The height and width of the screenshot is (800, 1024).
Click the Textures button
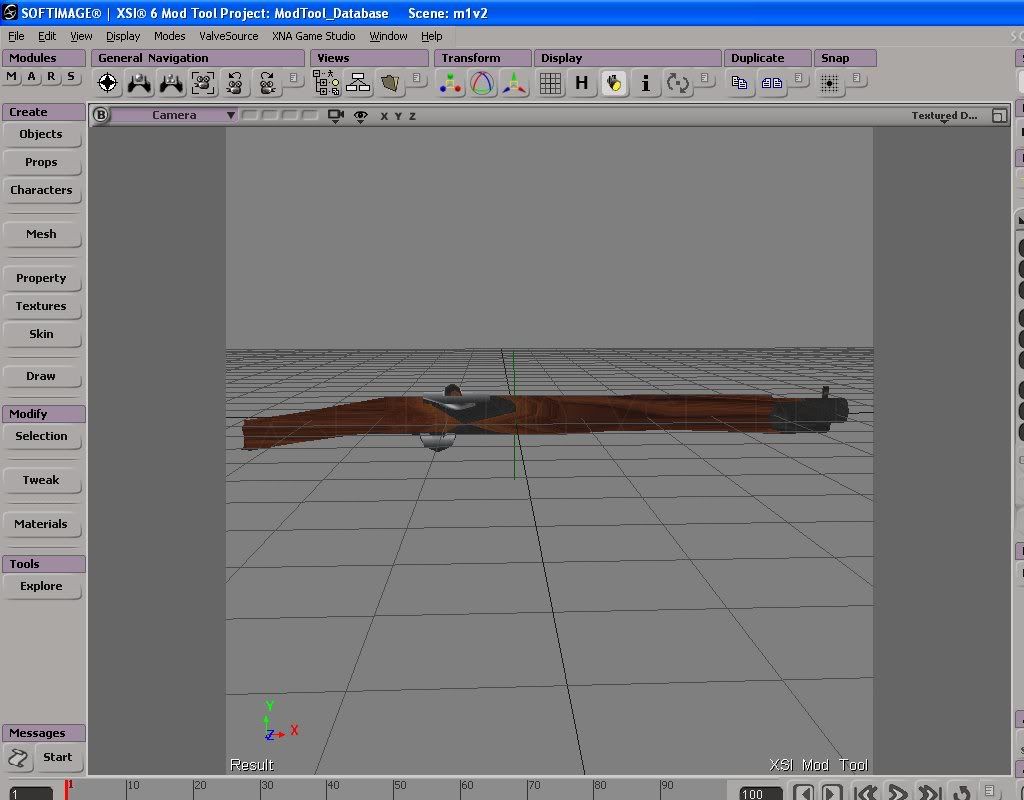click(x=42, y=306)
